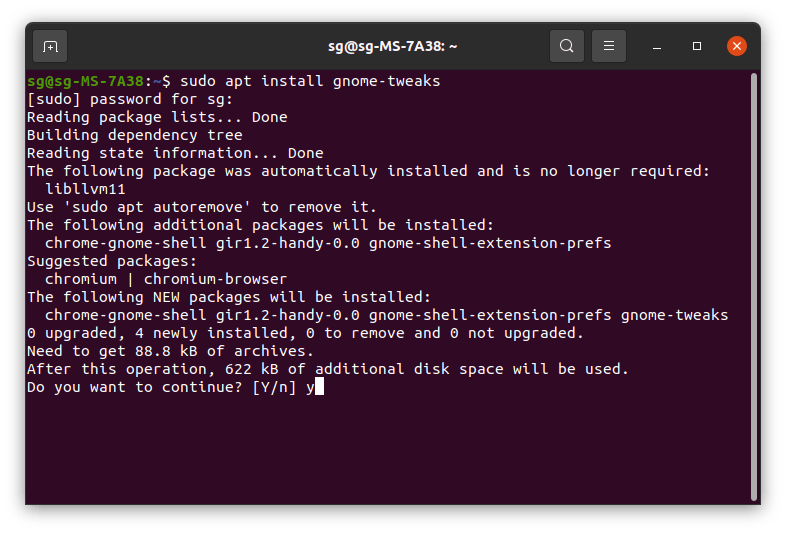
Task: Click the '[sudo] password for sg:' line
Action: point(130,99)
